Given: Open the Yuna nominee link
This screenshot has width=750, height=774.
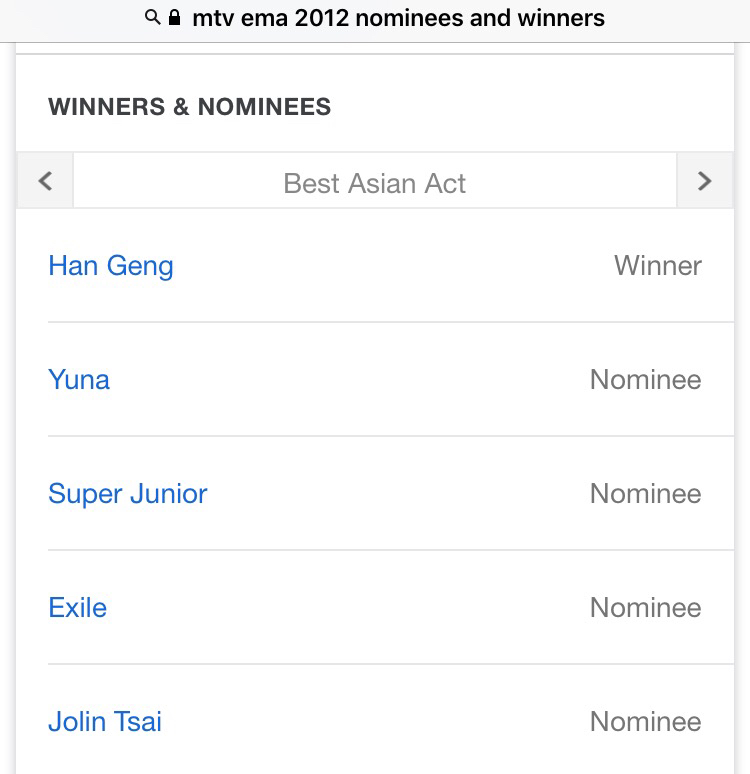Looking at the screenshot, I should tap(79, 380).
